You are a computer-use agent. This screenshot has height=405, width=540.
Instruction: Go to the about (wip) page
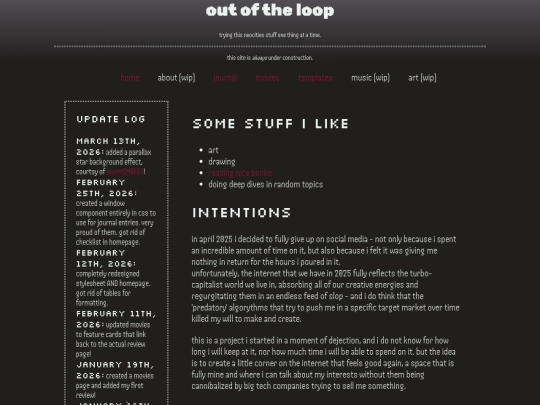tap(176, 78)
